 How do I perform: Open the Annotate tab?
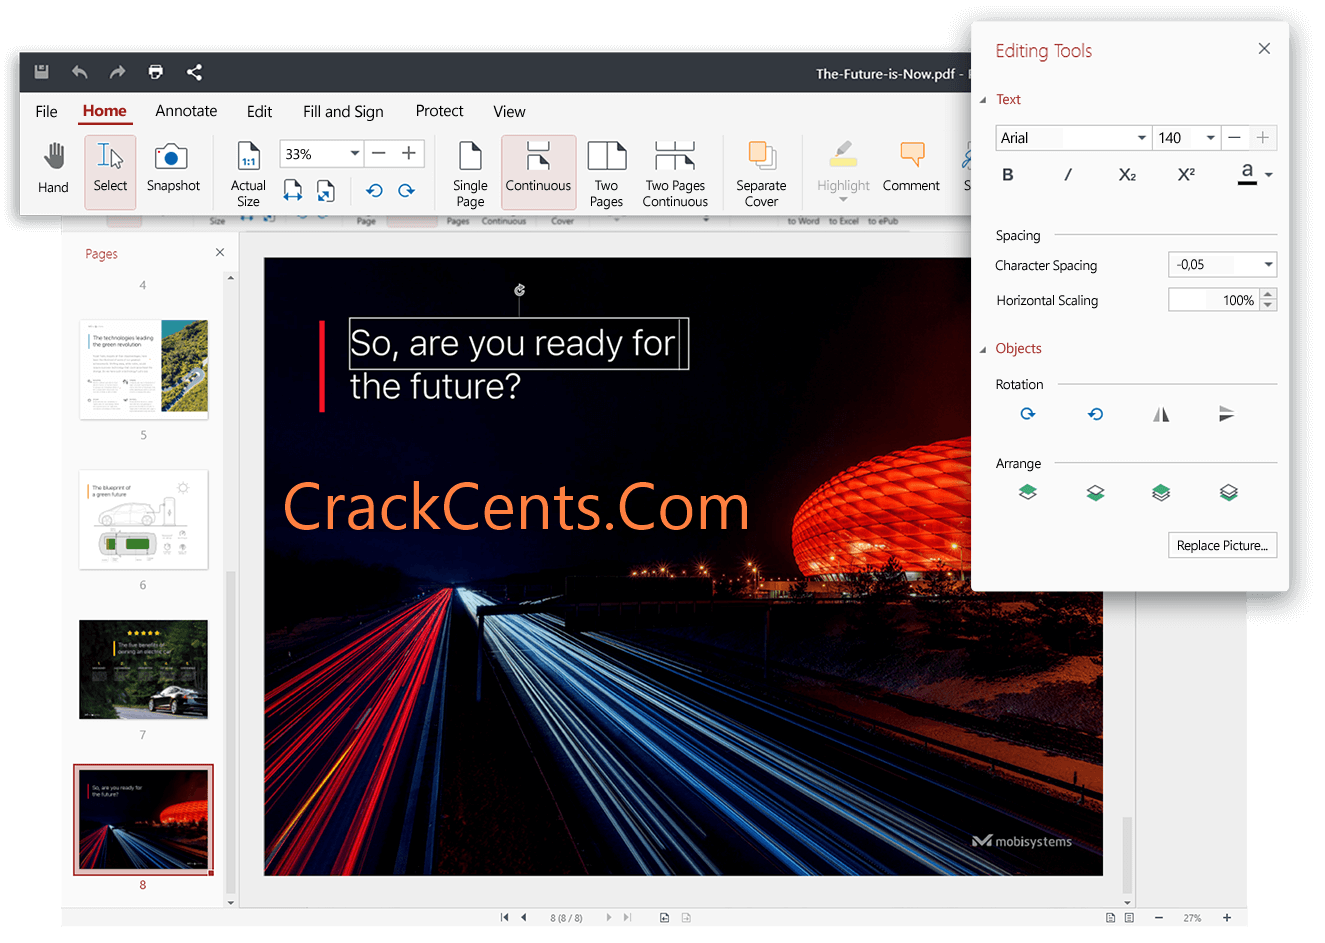point(186,111)
